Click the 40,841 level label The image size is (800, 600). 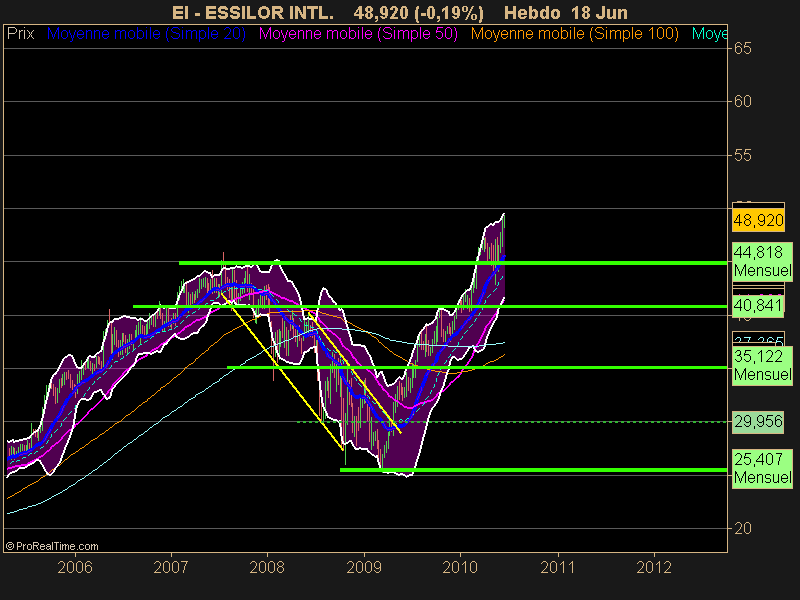pos(758,305)
